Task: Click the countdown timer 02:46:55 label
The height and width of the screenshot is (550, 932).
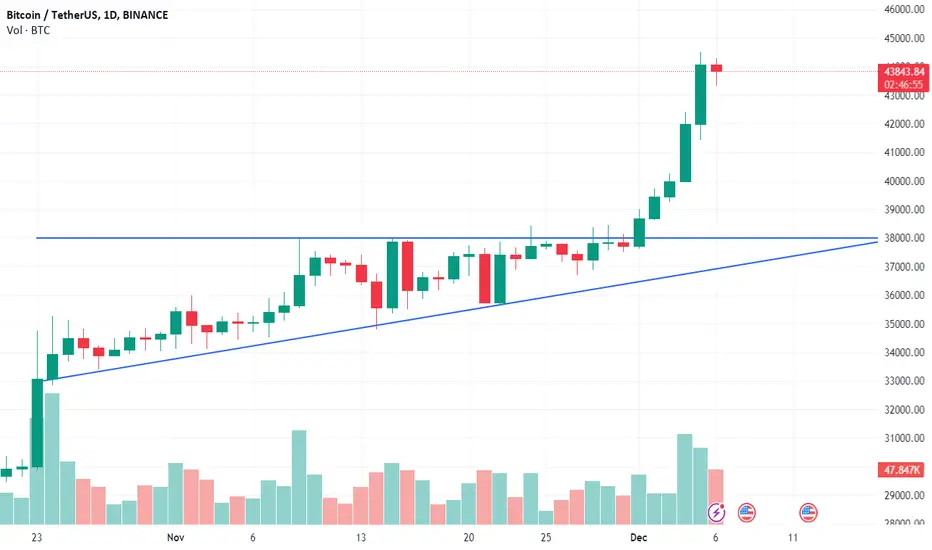Action: click(x=904, y=85)
